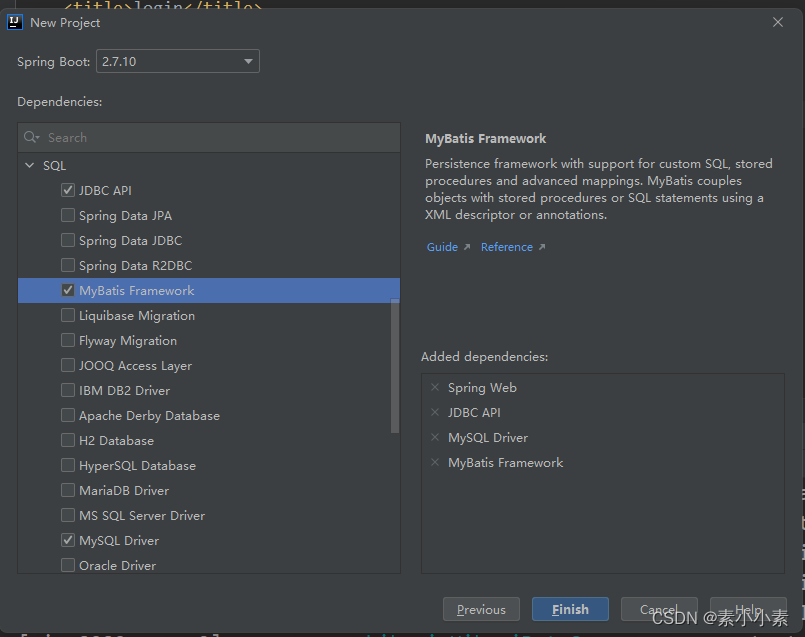Uncheck the MySQL Driver checkbox
The height and width of the screenshot is (637, 805).
[68, 541]
